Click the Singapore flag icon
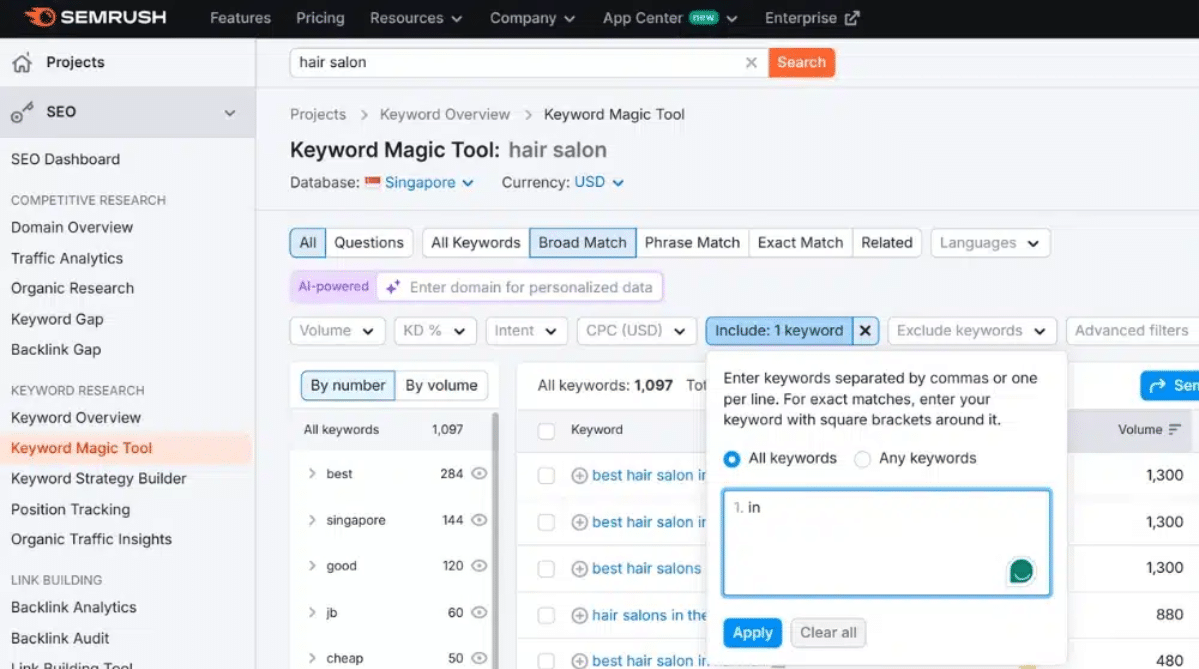The image size is (1199, 669). 372,182
